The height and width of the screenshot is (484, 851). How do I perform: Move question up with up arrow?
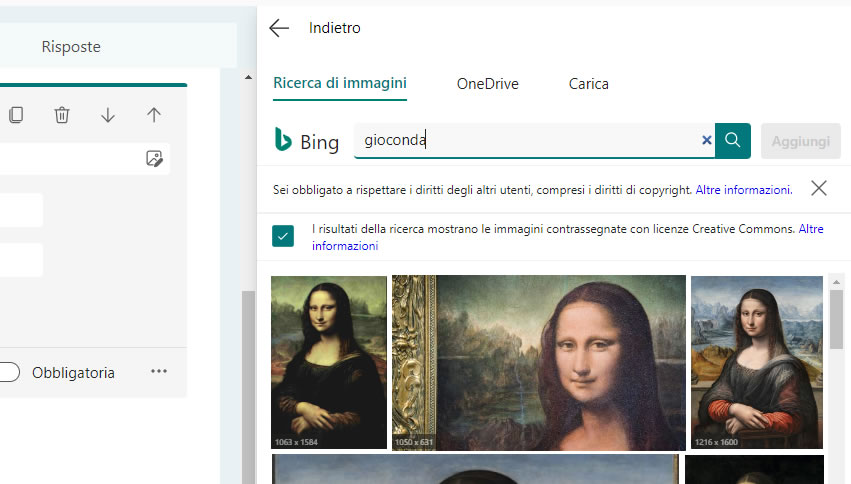[x=153, y=115]
